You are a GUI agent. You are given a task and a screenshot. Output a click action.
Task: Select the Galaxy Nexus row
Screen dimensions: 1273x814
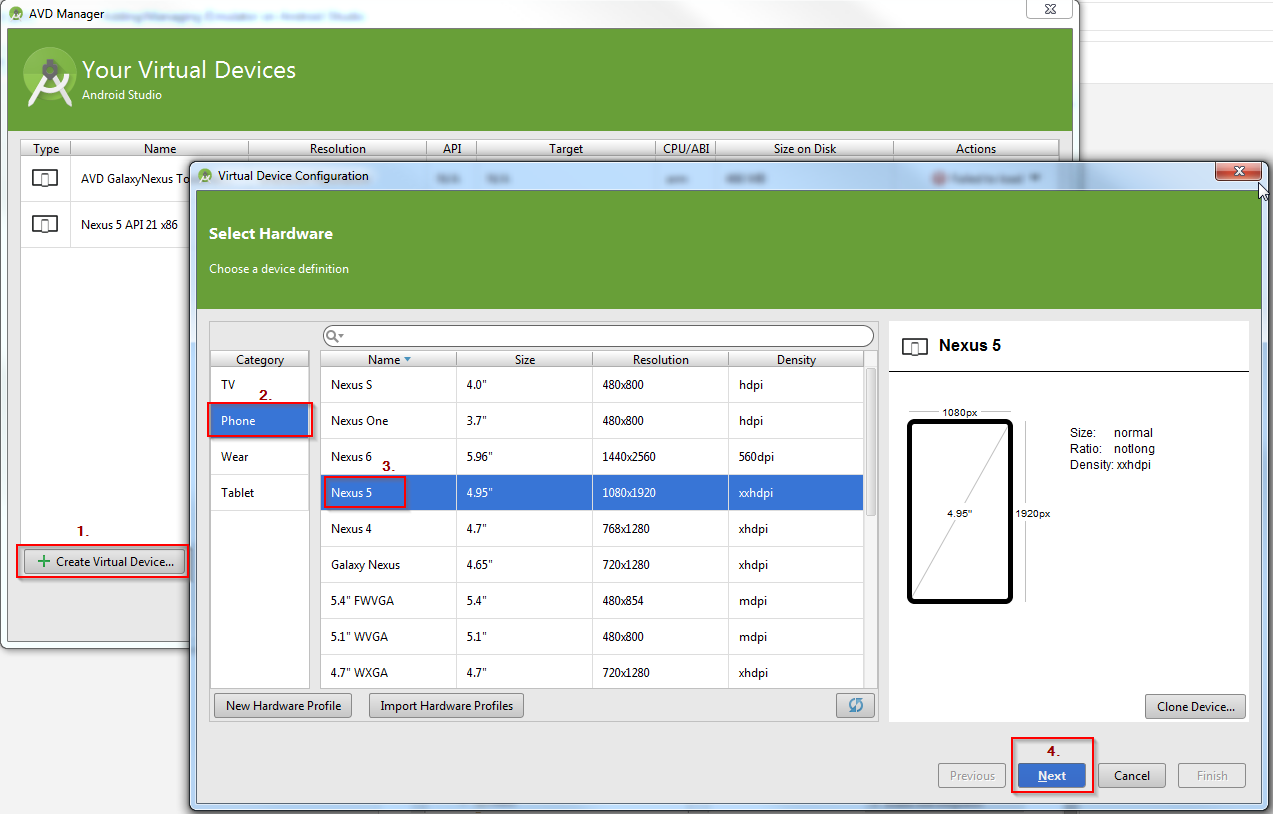point(592,565)
